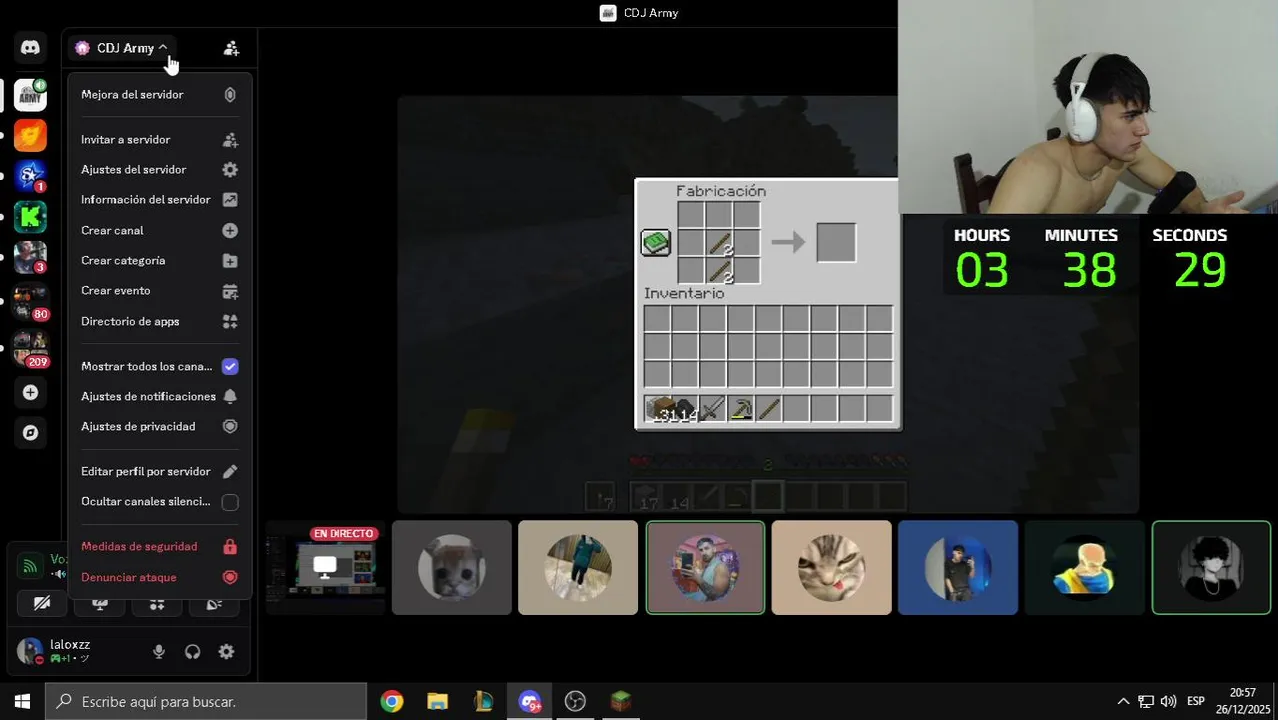Open the orange flame server icon
This screenshot has width=1278, height=720.
(x=30, y=135)
